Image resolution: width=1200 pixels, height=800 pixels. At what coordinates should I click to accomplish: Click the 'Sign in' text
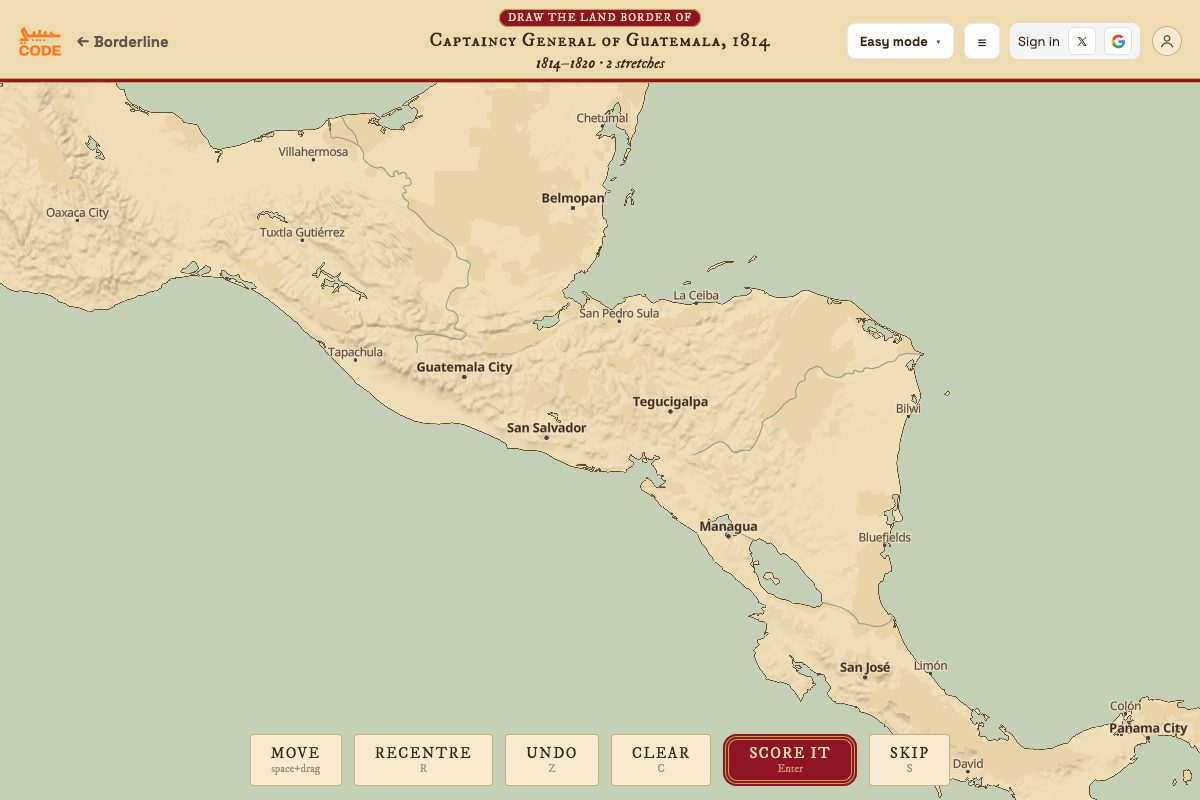pyautogui.click(x=1039, y=41)
